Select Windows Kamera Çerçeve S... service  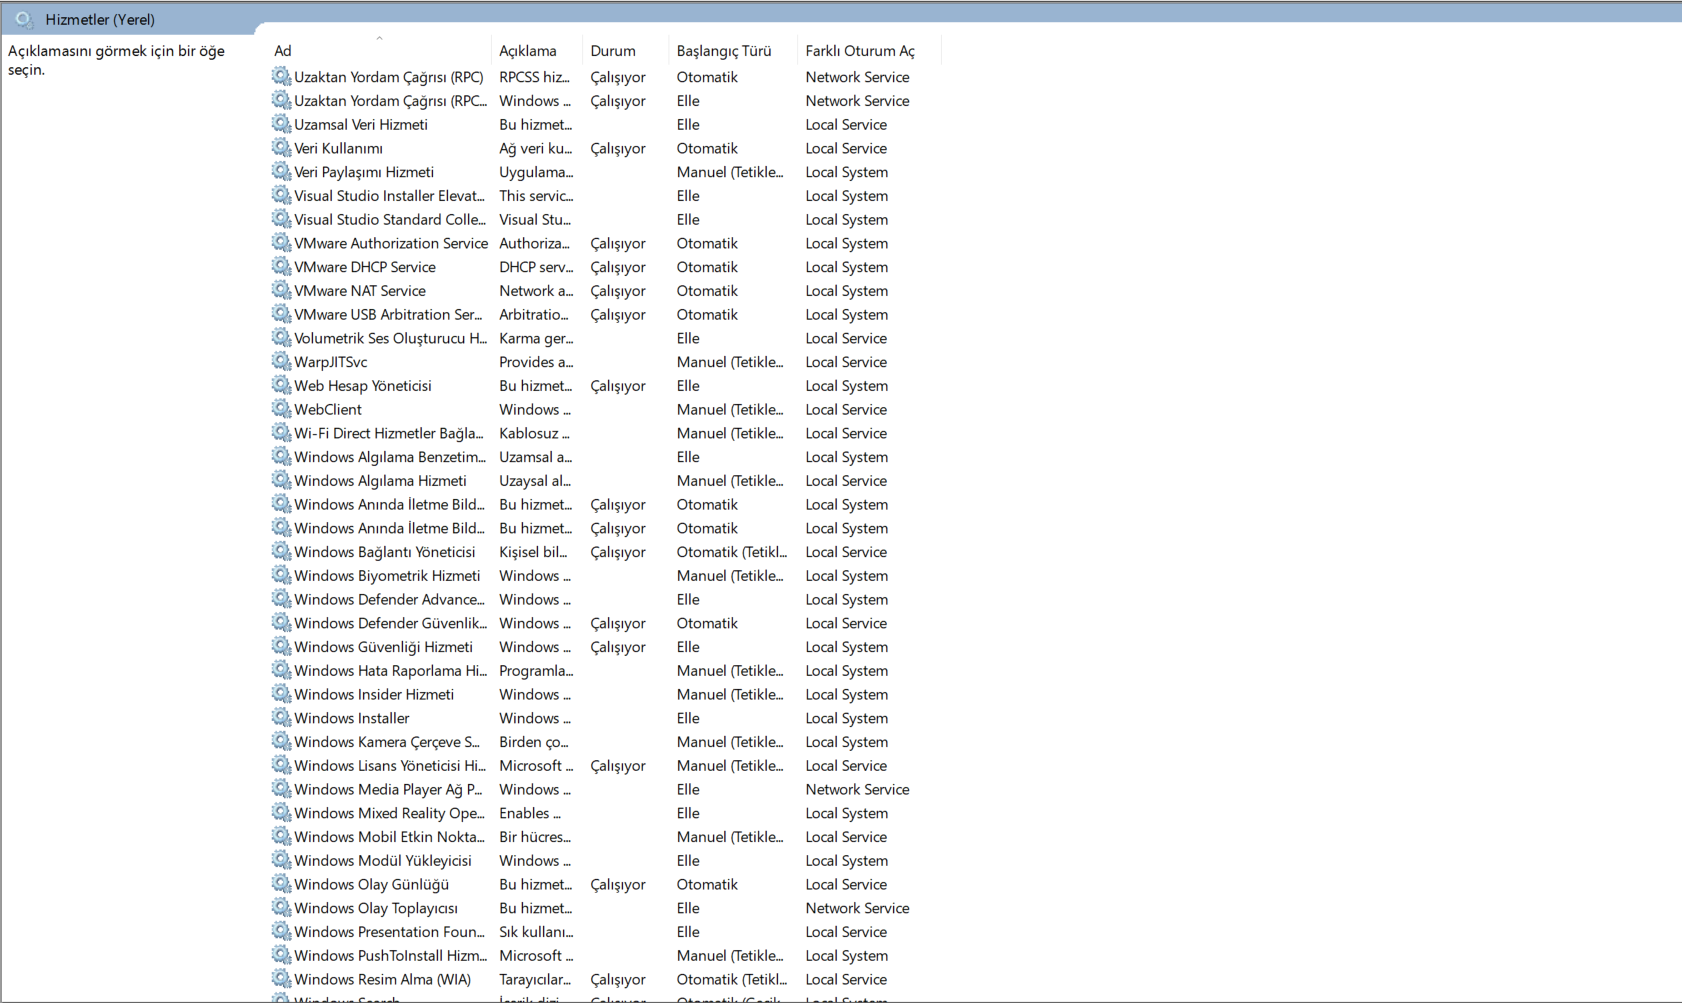coord(387,742)
